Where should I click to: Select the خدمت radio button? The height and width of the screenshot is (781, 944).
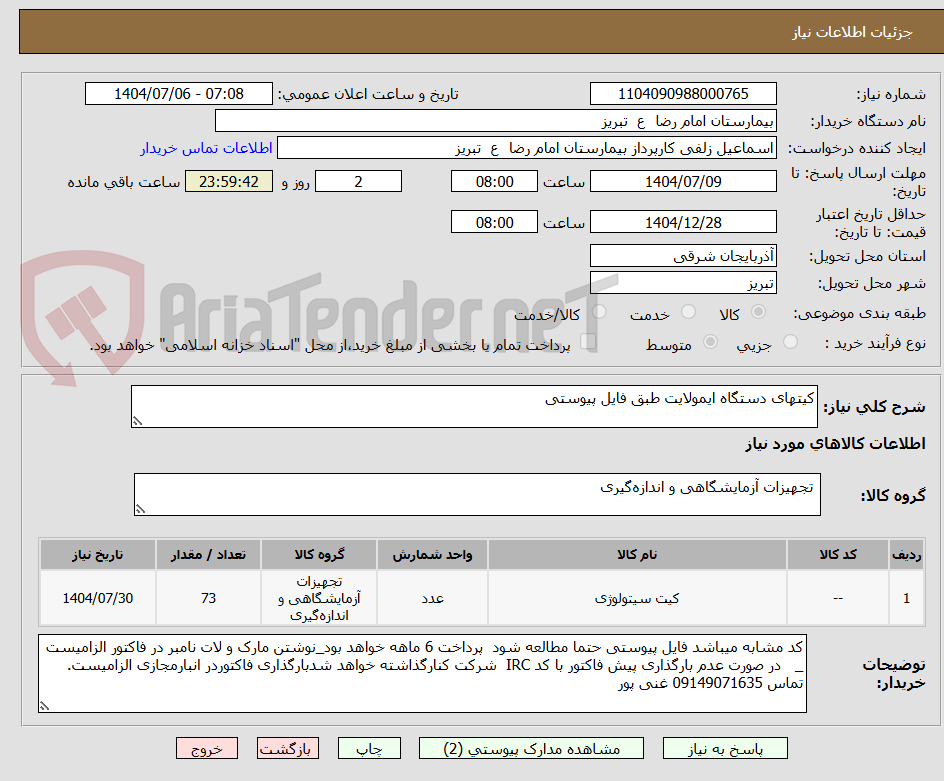[688, 313]
